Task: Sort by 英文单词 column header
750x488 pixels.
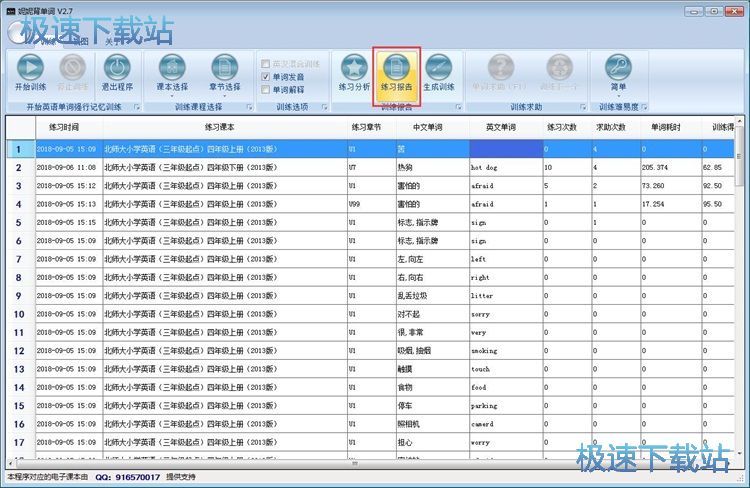Action: point(506,127)
